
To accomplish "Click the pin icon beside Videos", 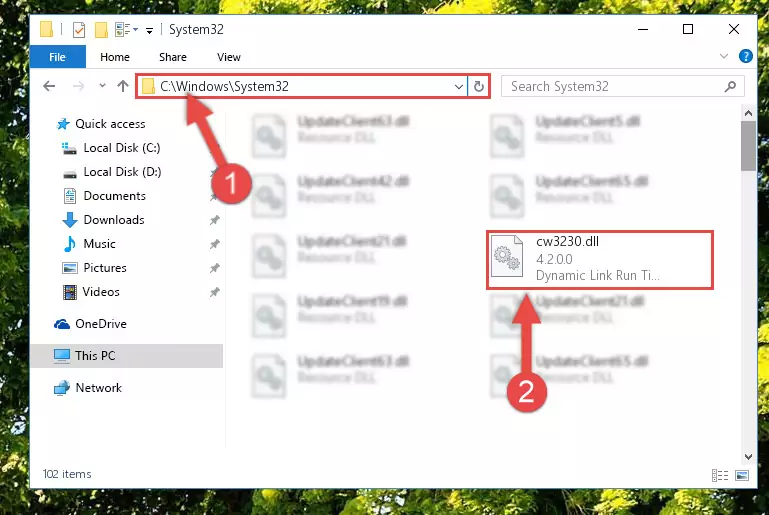I will click(214, 292).
